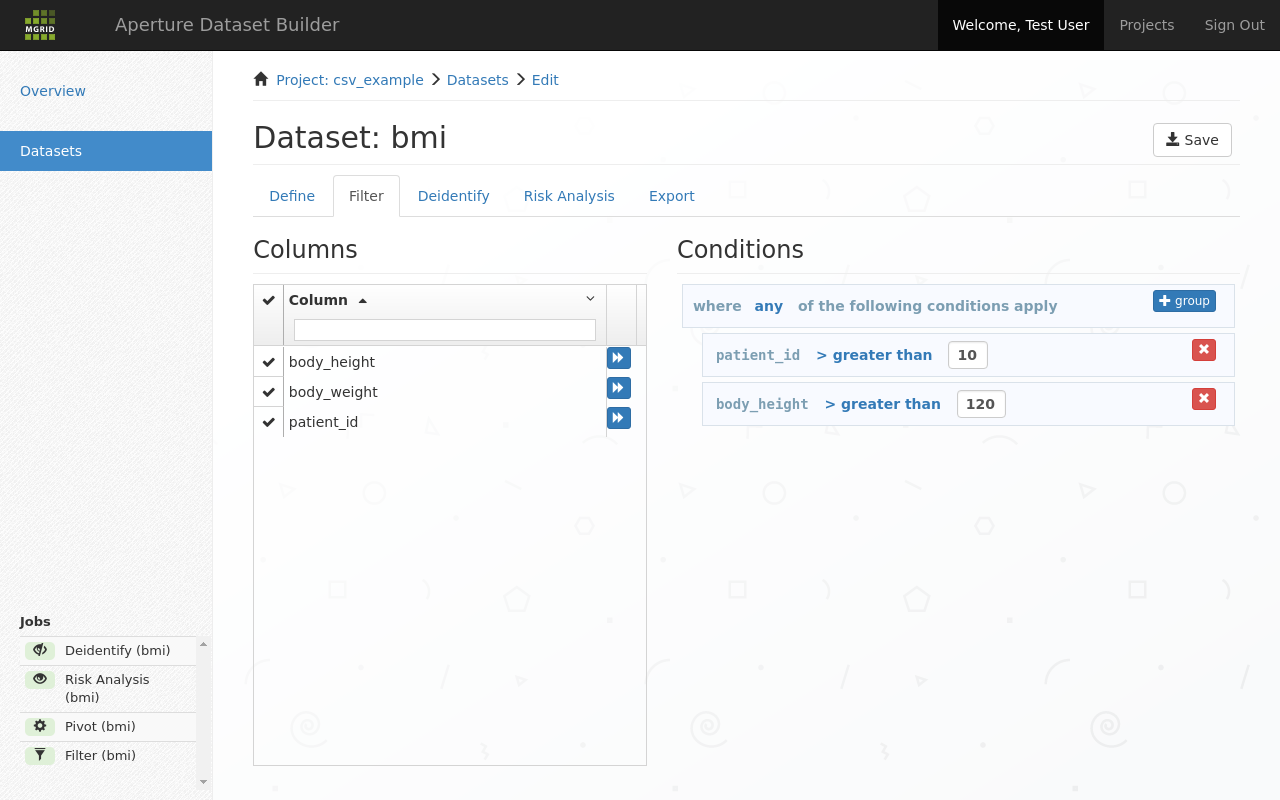Go to Project: csv_example breadcrumb
The height and width of the screenshot is (800, 1280).
tap(350, 80)
